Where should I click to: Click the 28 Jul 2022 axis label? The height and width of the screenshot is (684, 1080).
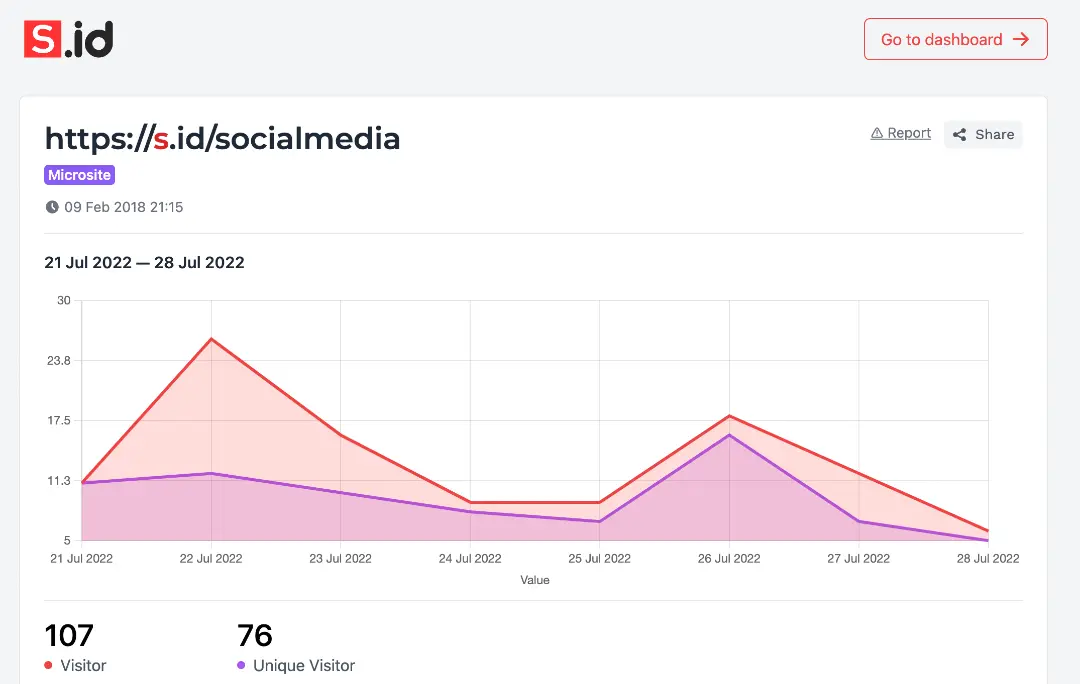(x=988, y=558)
